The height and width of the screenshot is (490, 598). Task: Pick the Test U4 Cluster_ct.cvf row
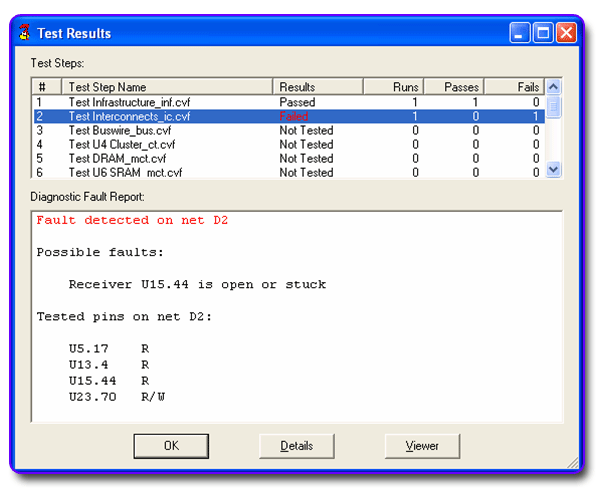click(289, 145)
